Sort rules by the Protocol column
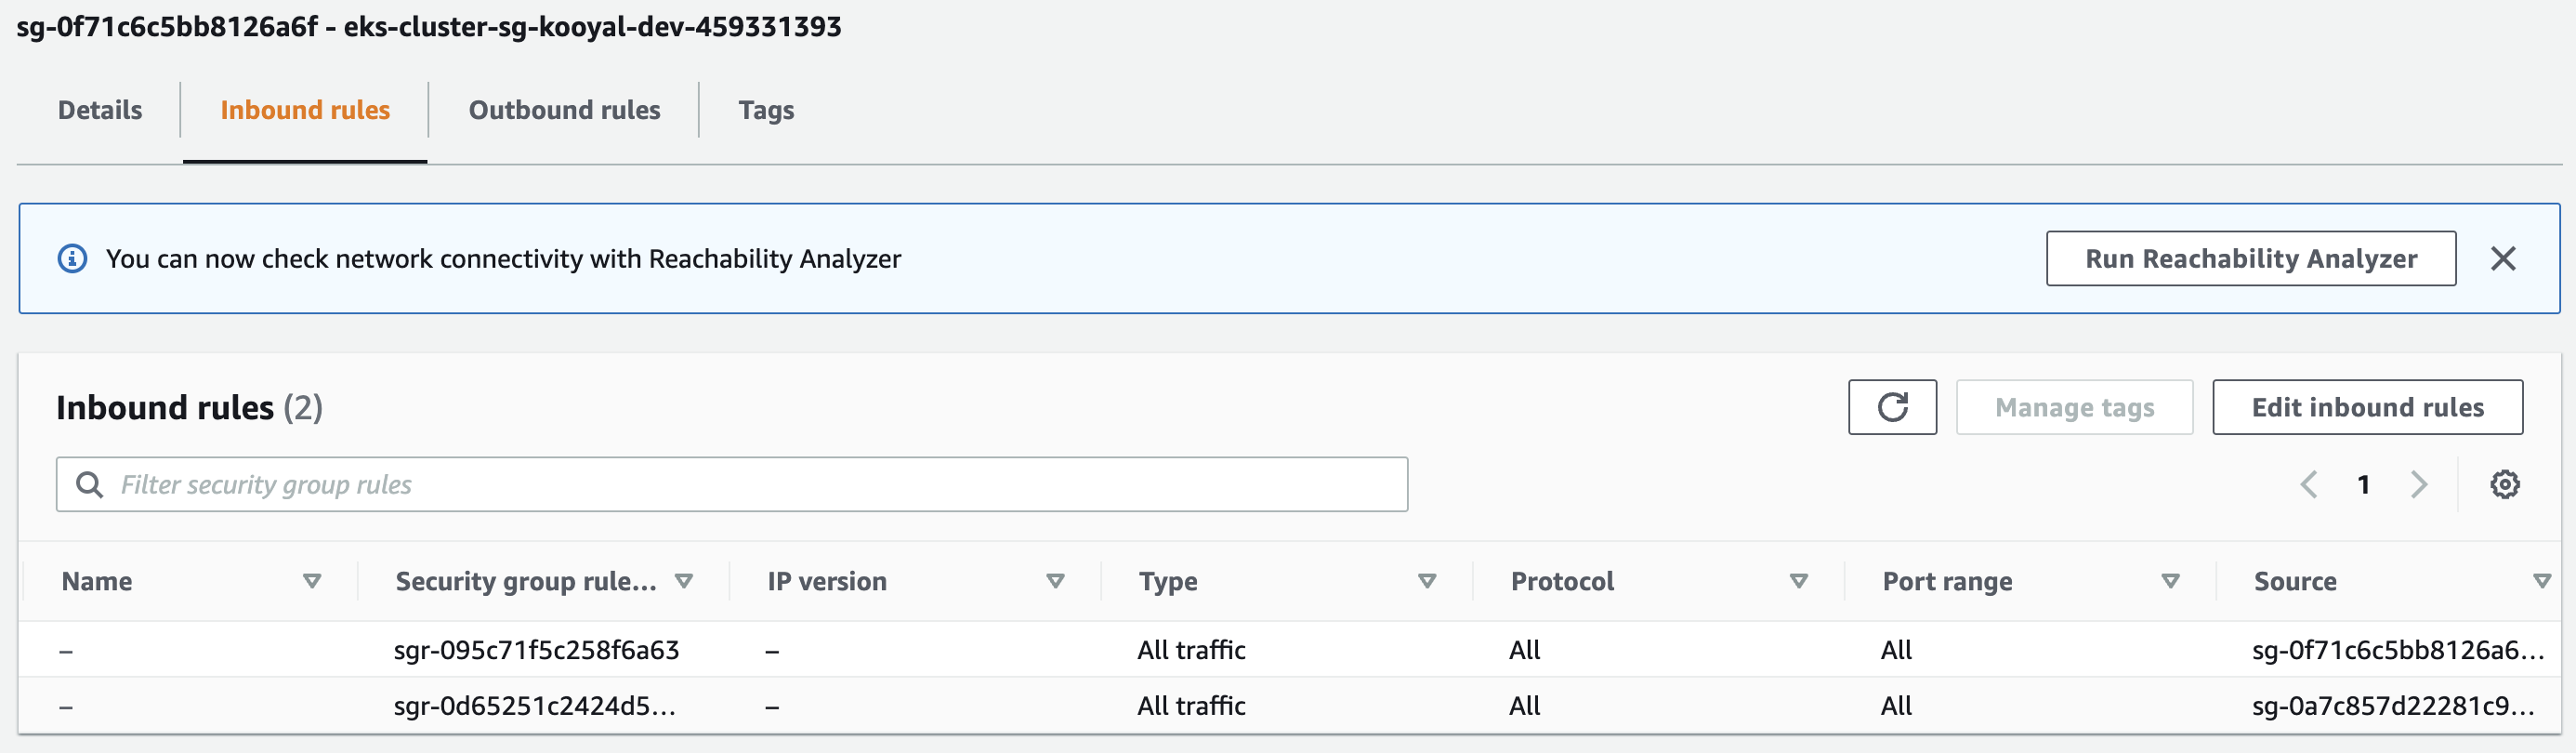 [x=1796, y=580]
